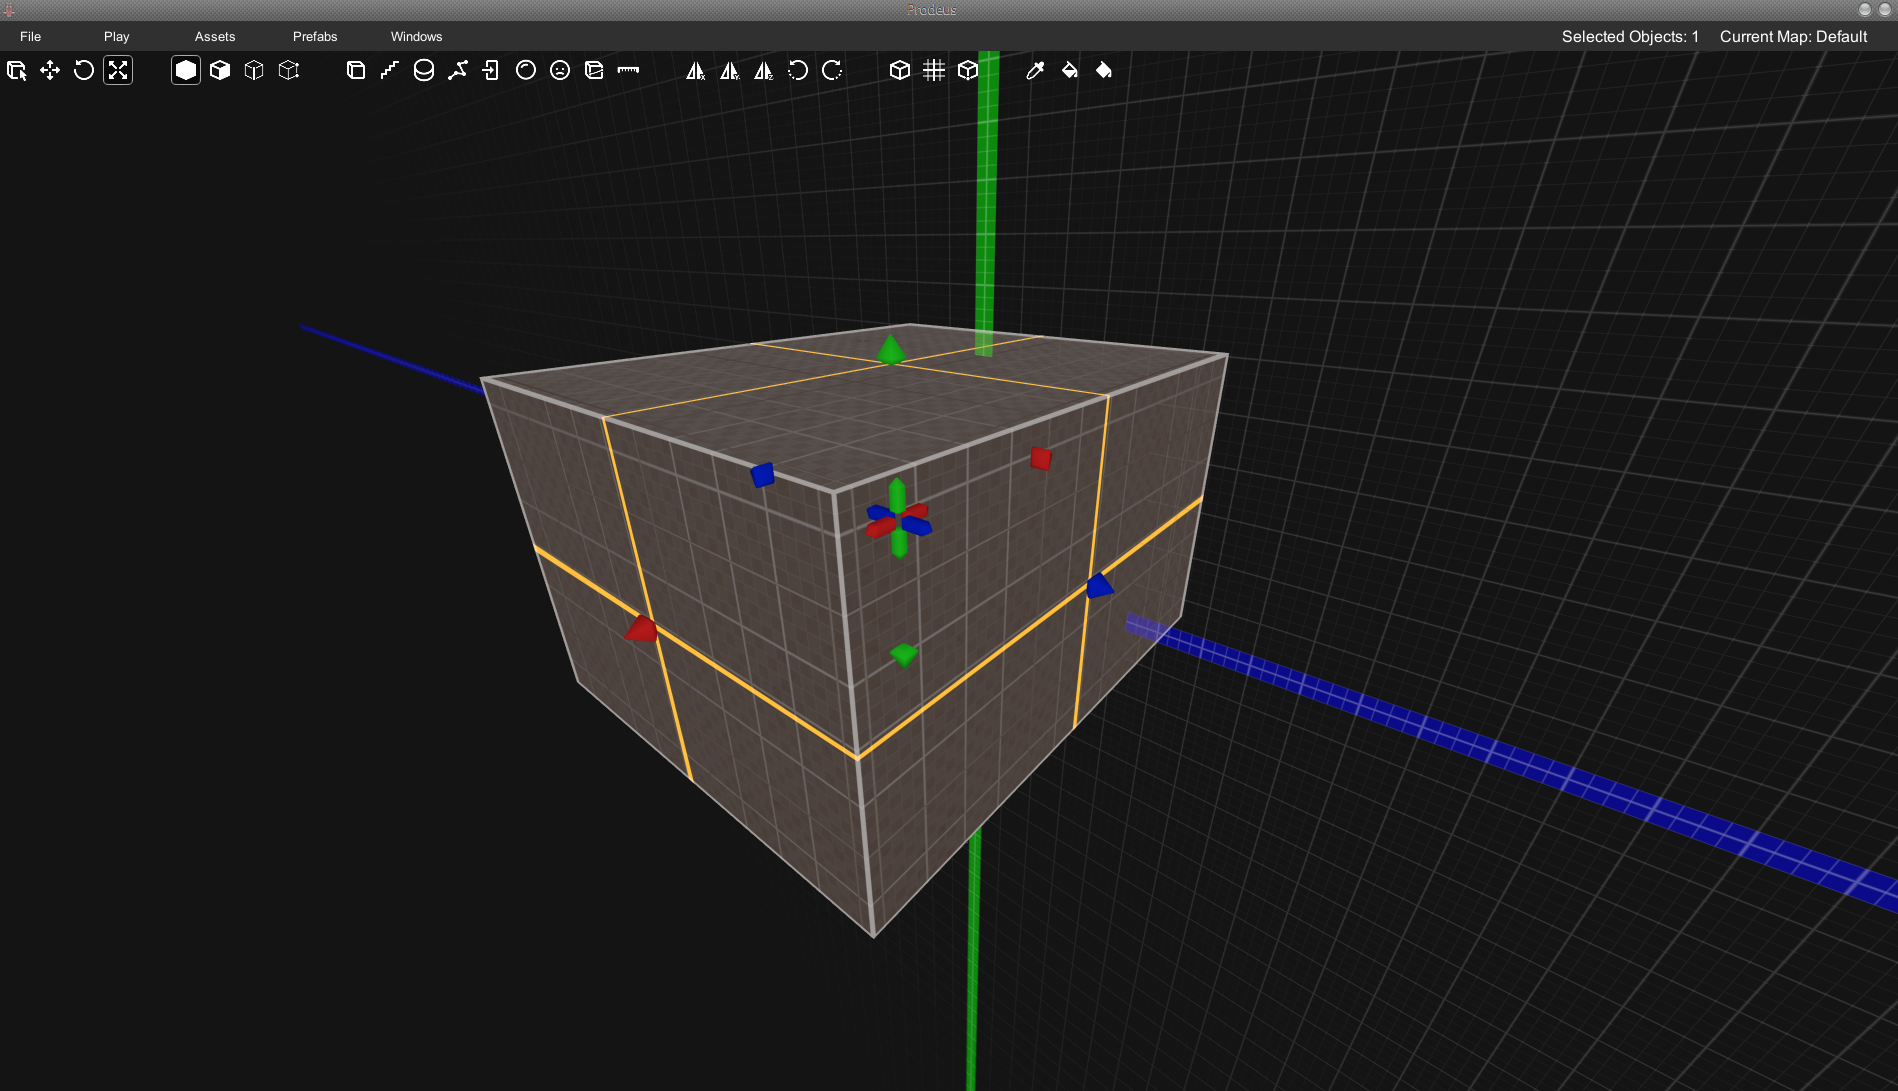Activate the Move tool
Screen dimensions: 1898x1091
50,71
